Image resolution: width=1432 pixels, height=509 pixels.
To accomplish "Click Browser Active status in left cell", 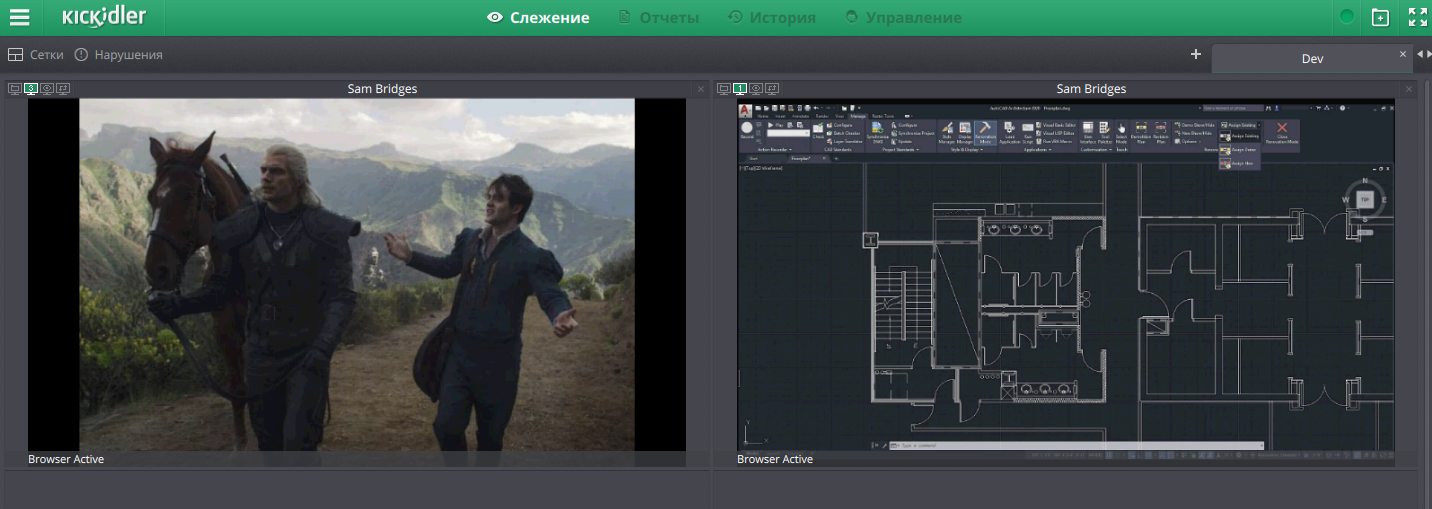I will click(x=66, y=459).
